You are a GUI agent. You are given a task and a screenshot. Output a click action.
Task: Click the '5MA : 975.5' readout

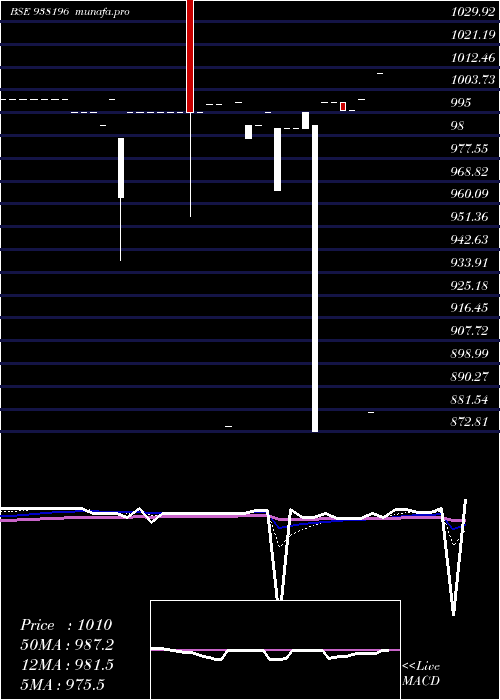click(63, 684)
